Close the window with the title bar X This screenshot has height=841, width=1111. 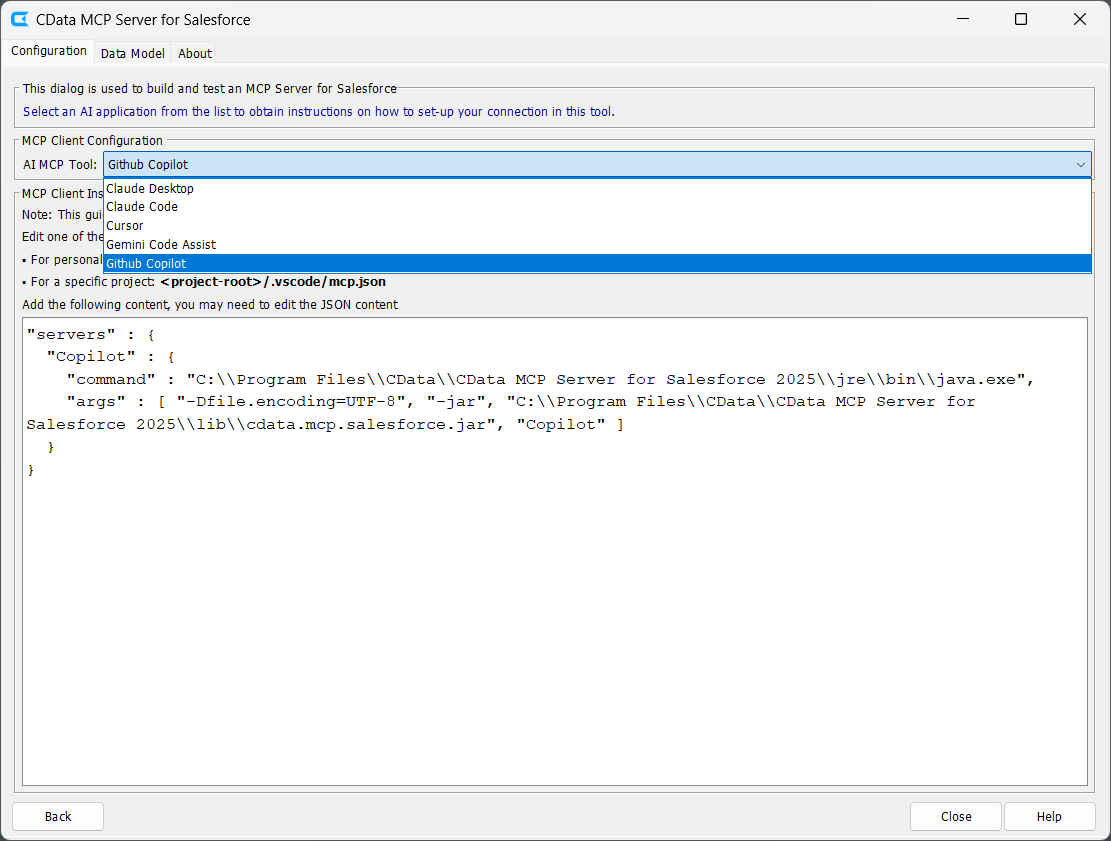(1080, 19)
